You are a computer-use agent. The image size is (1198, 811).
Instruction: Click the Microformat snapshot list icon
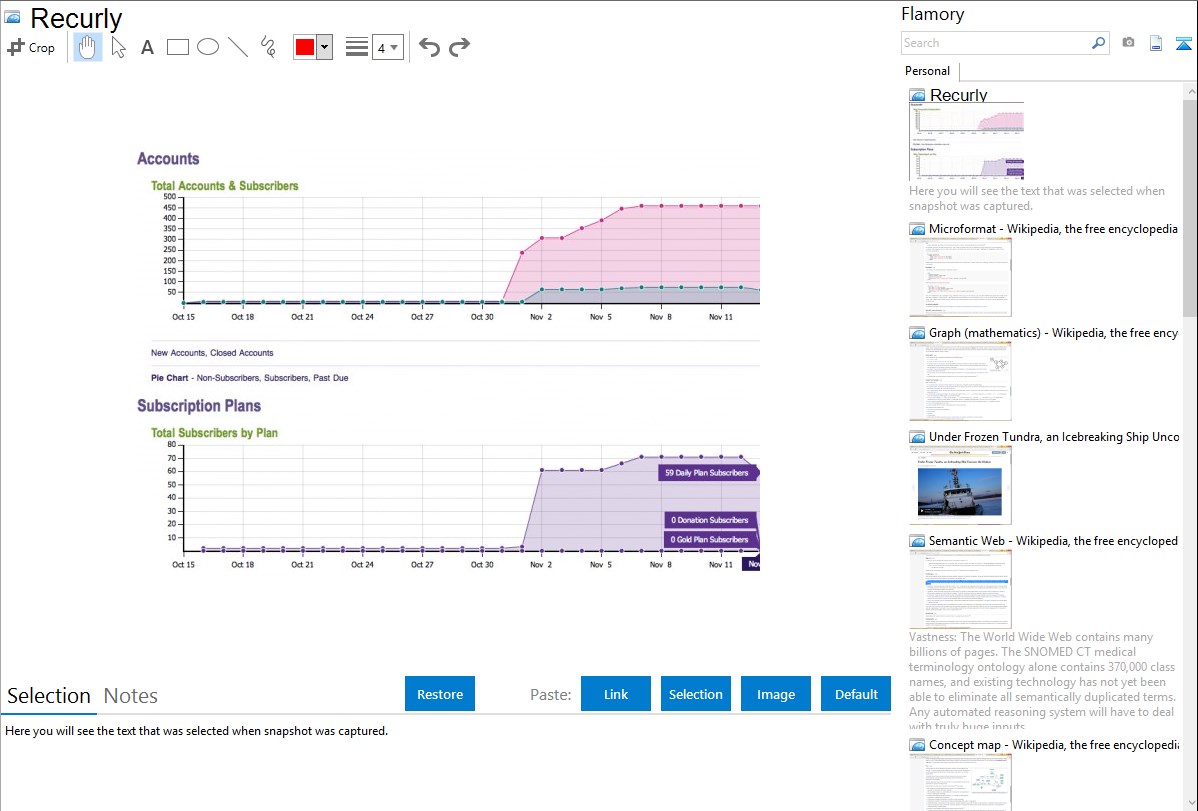[x=917, y=229]
